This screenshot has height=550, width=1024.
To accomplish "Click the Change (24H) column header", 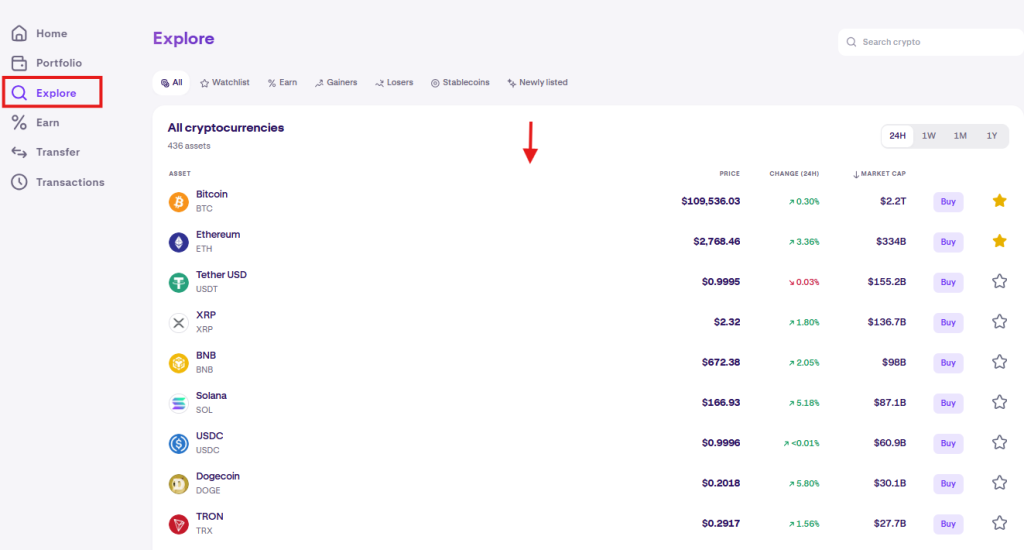I will point(794,174).
